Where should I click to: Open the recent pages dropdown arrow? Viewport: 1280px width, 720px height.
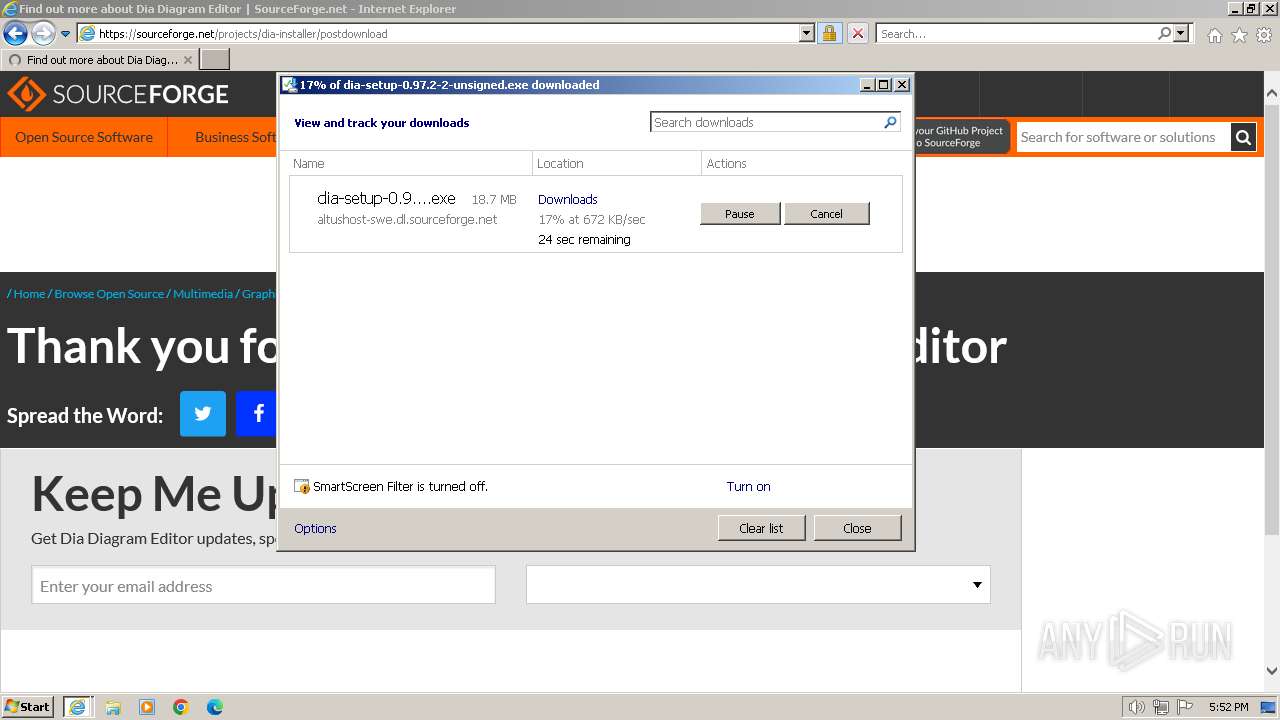click(x=66, y=34)
